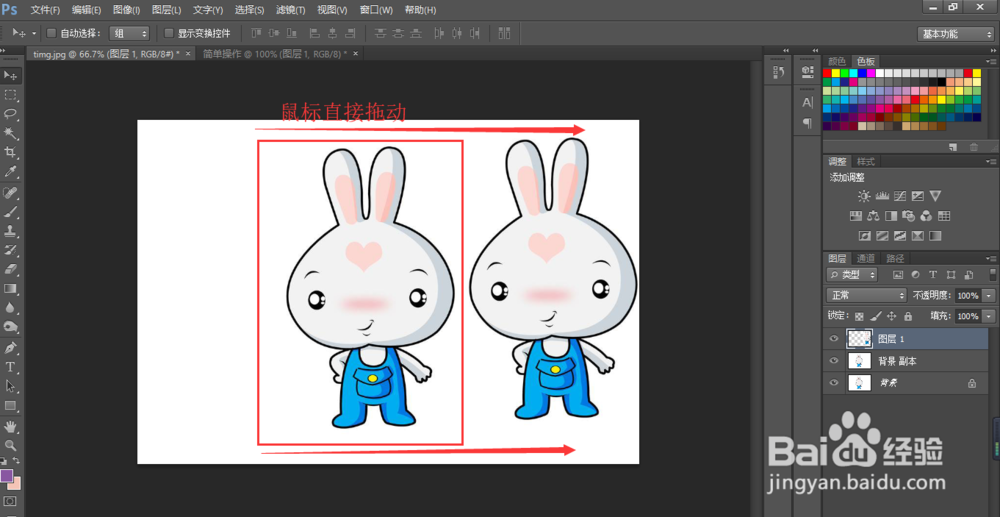
Task: Hide the 背景 副本 layer
Action: [x=834, y=361]
